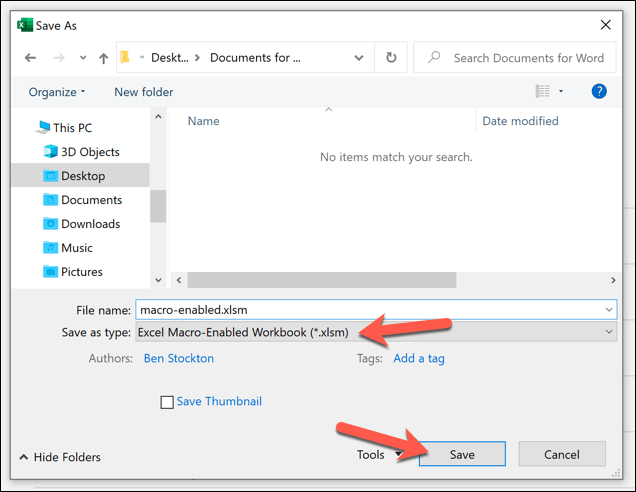The image size is (636, 492).
Task: Click the Back navigation arrow
Action: point(30,58)
